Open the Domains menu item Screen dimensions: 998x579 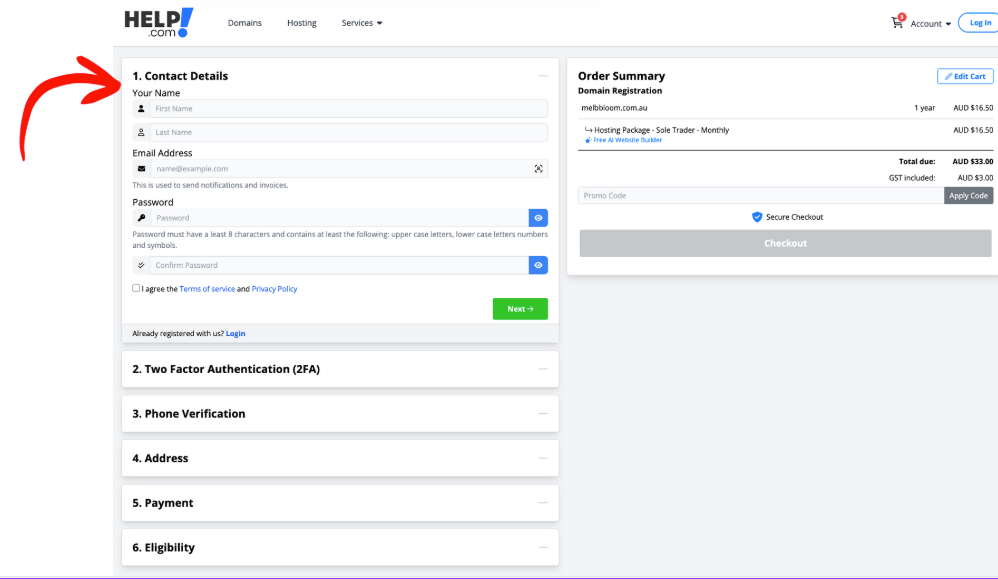point(244,23)
